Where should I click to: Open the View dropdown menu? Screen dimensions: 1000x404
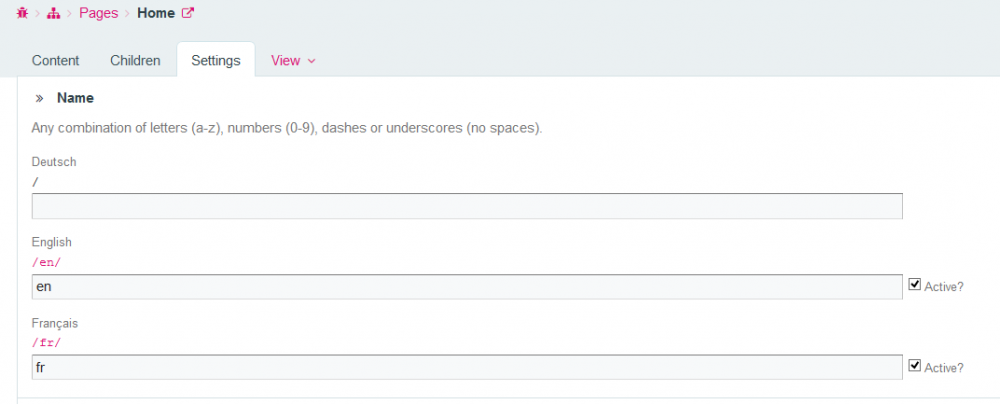coord(293,60)
